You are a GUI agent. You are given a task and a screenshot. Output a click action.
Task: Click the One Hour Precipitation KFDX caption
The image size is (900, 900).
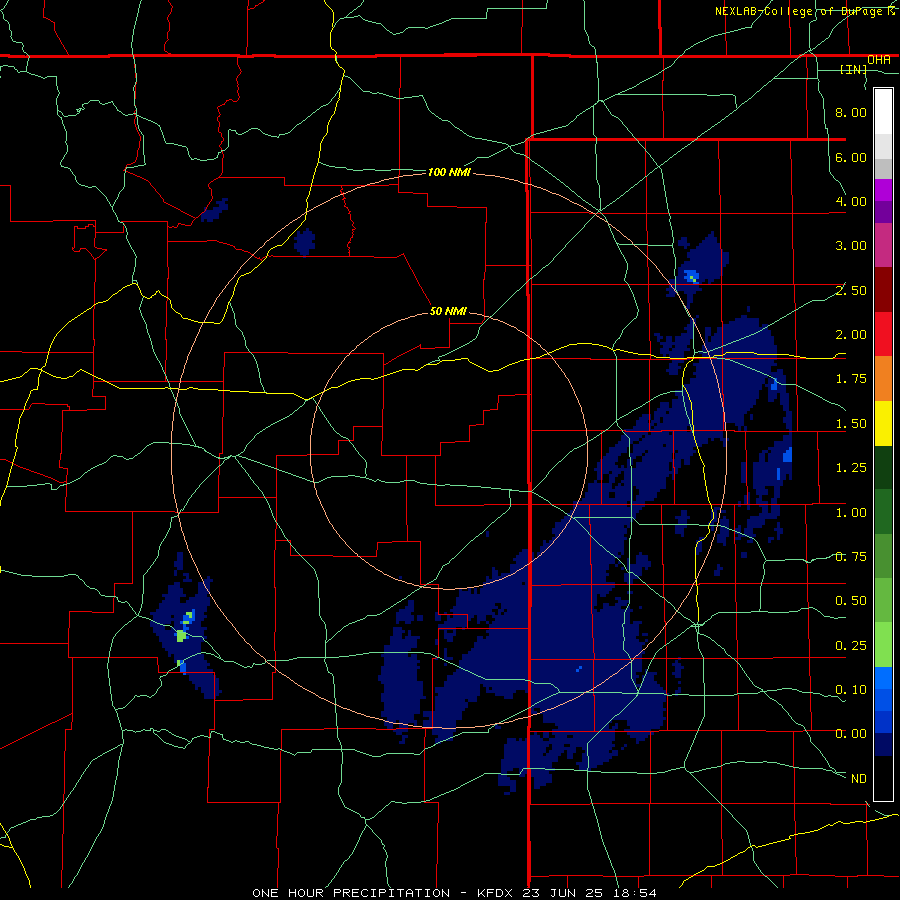455,893
